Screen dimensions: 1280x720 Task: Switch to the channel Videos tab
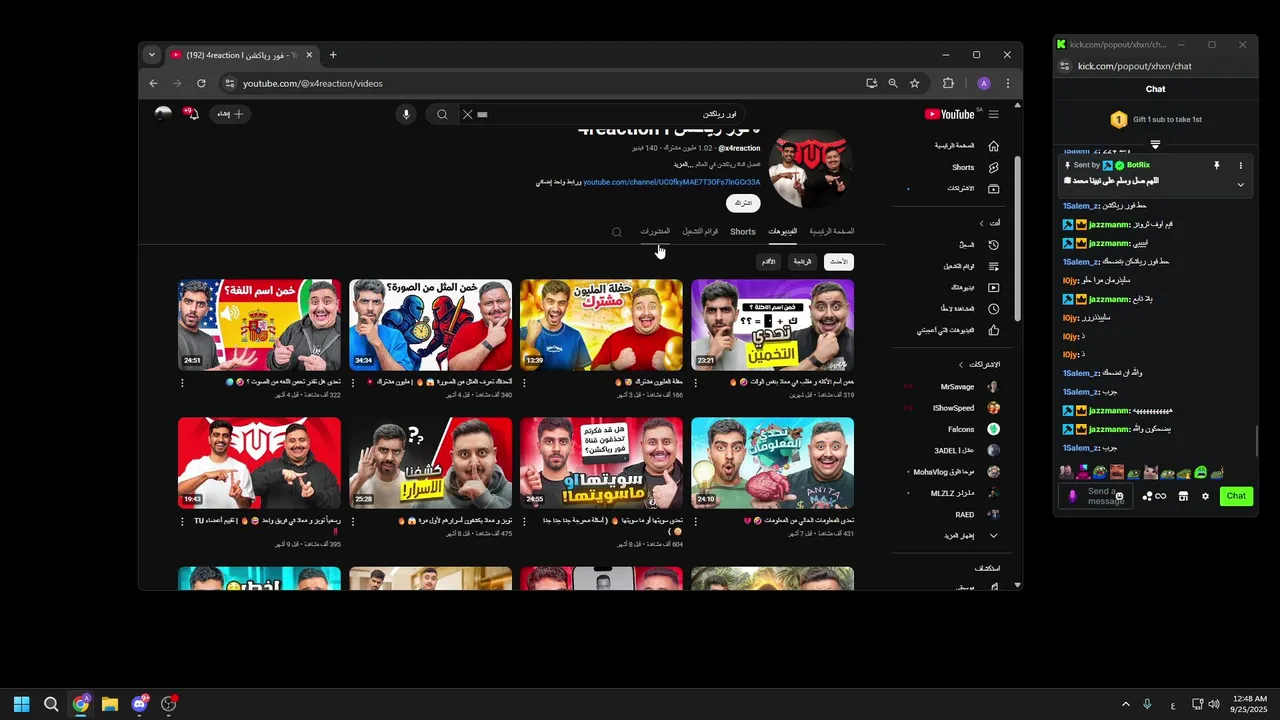782,231
